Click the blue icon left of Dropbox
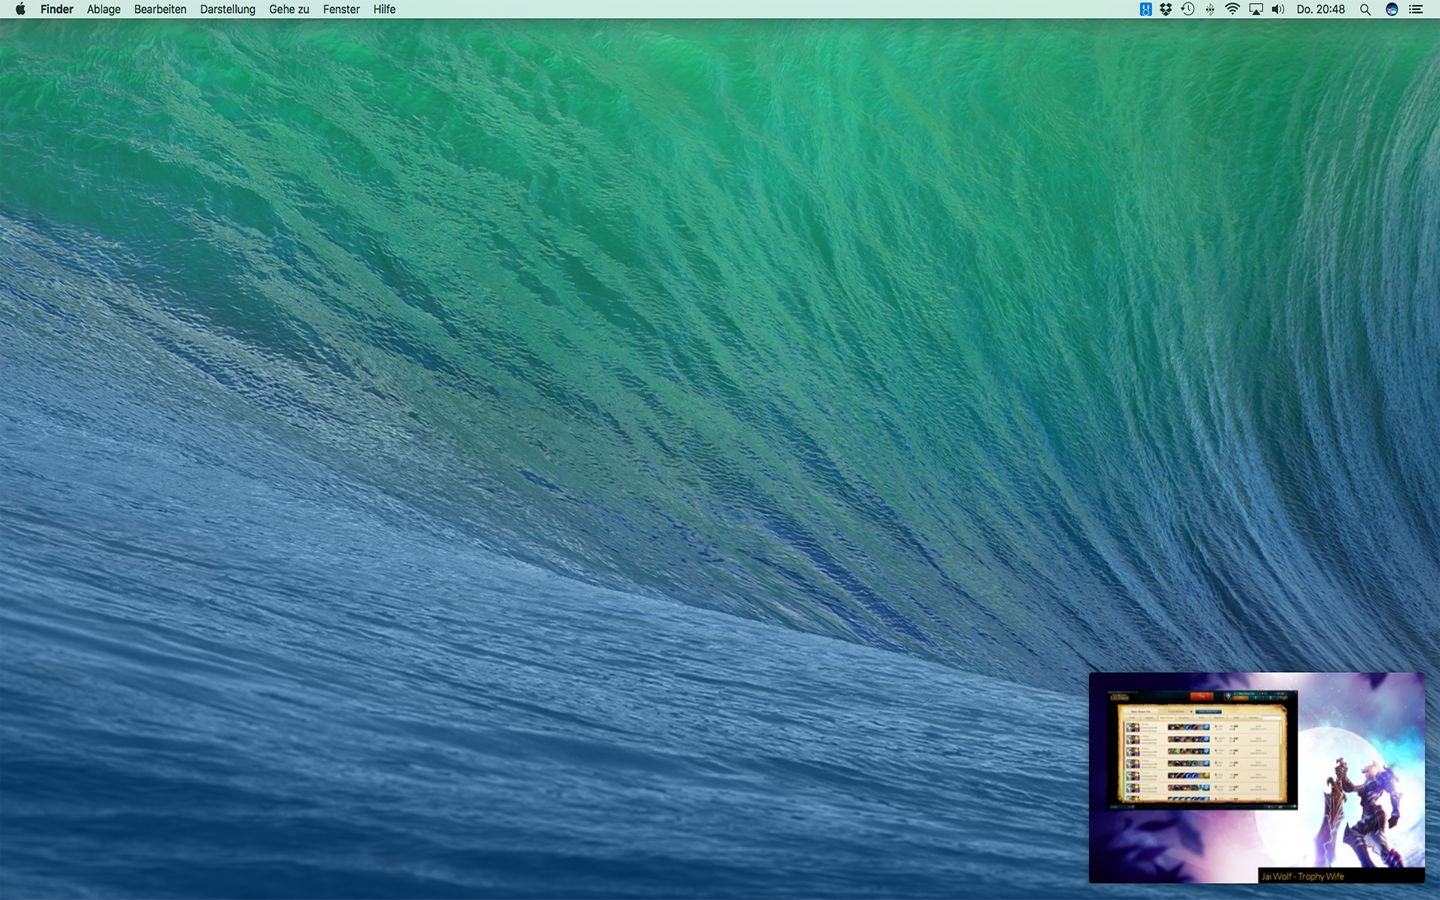Image resolution: width=1440 pixels, height=900 pixels. pyautogui.click(x=1146, y=9)
